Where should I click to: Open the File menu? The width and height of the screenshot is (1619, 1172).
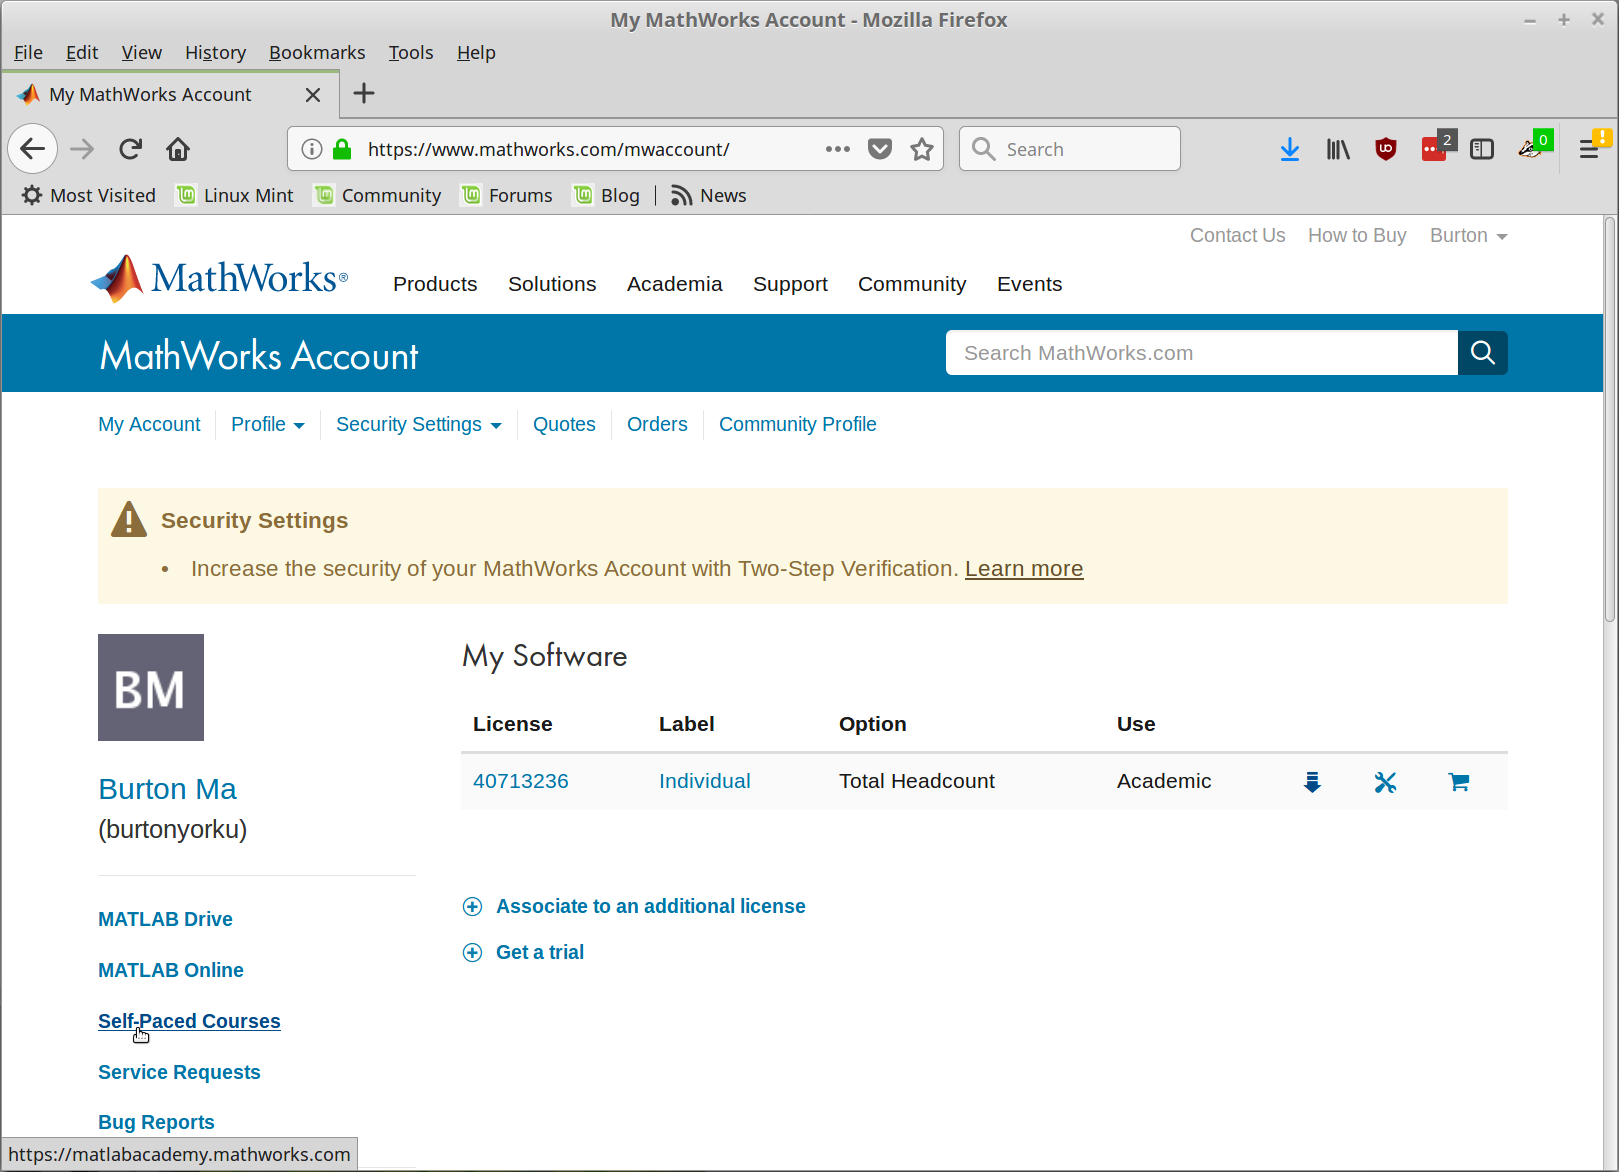click(28, 52)
